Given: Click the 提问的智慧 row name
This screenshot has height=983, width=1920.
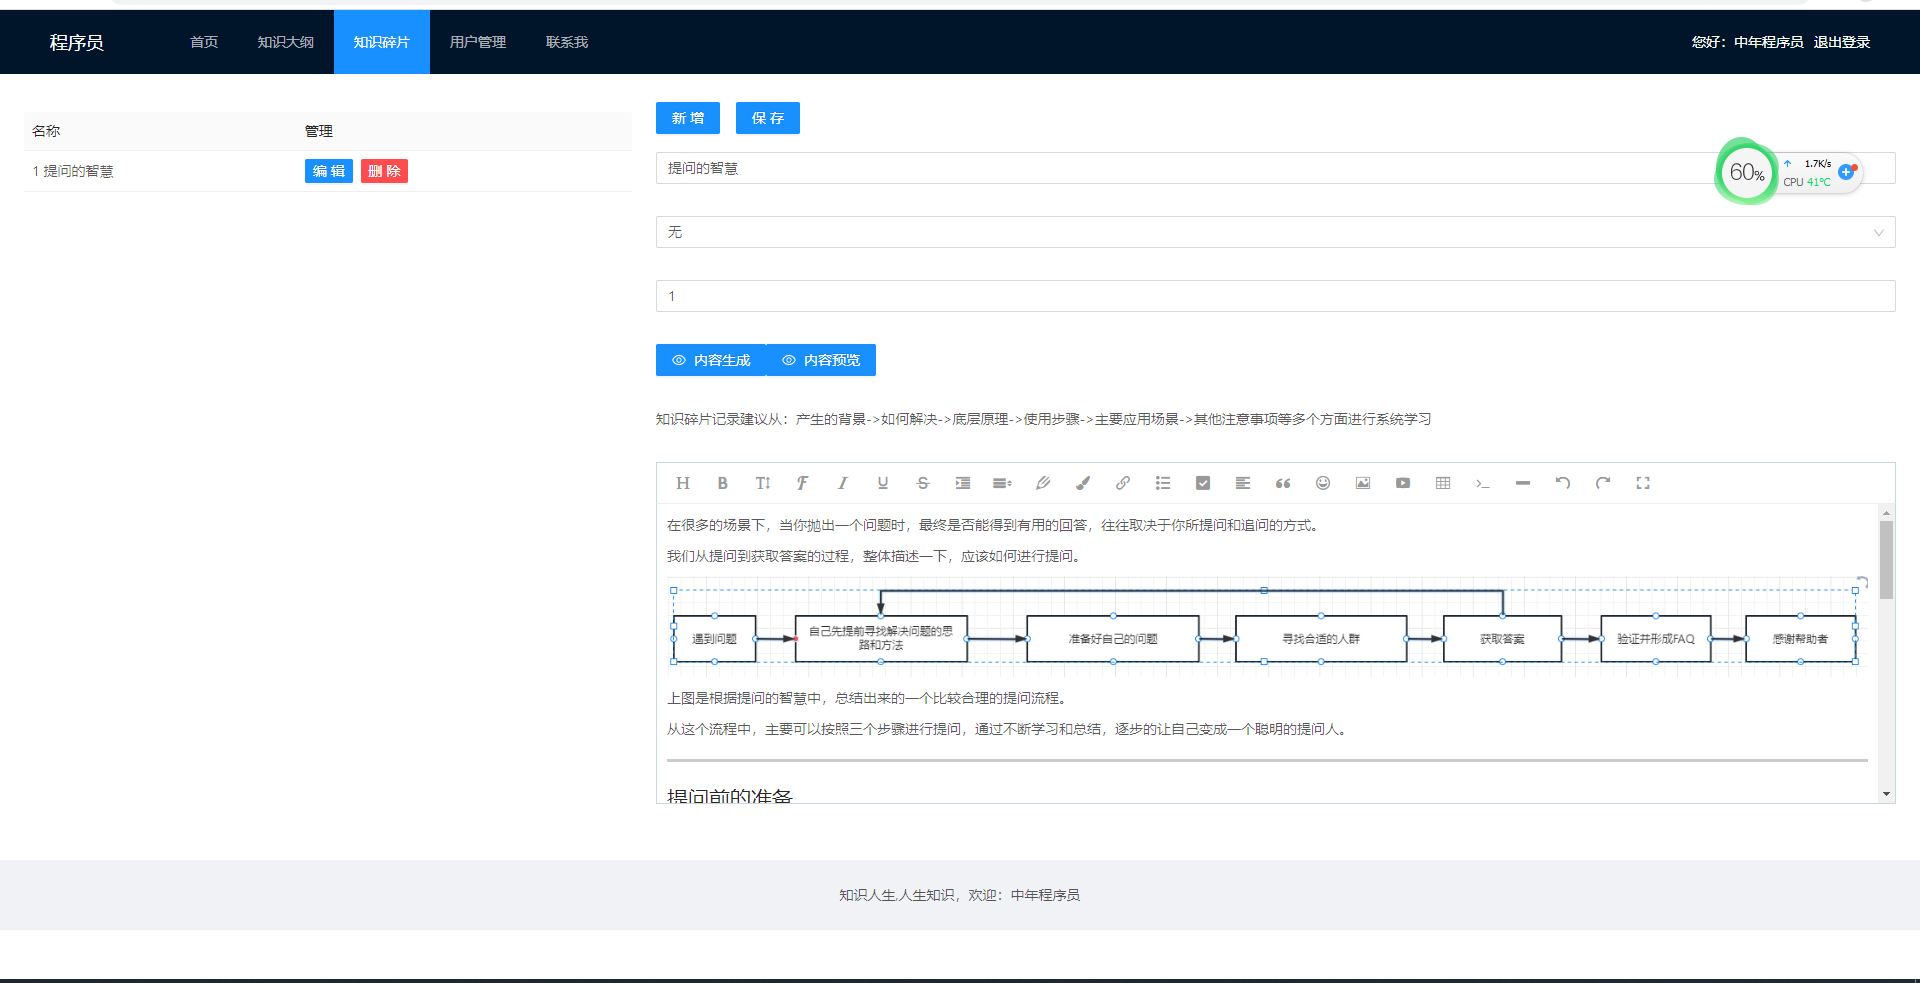Looking at the screenshot, I should point(78,171).
